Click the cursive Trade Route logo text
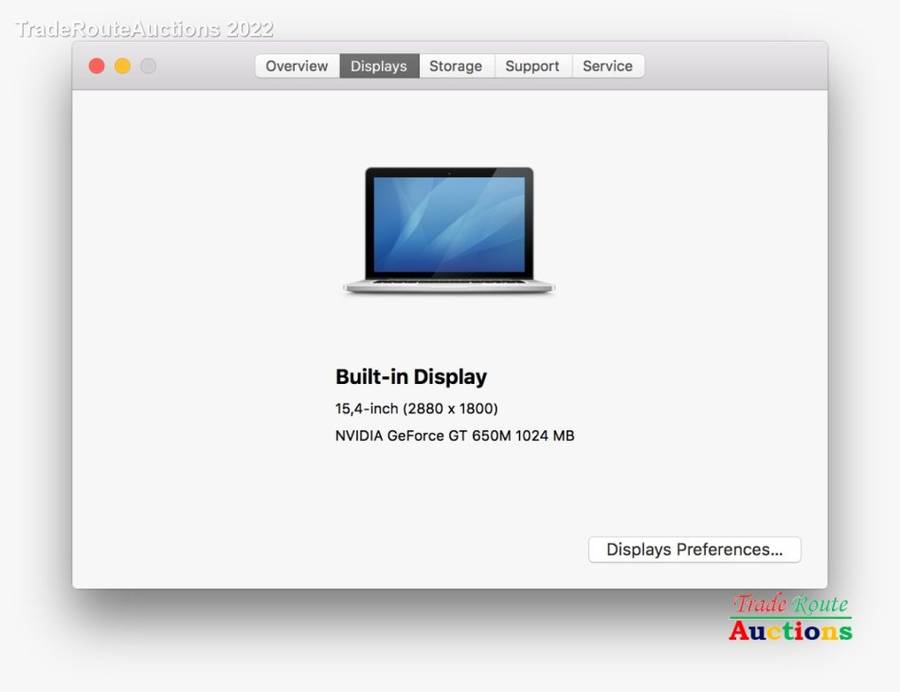Image resolution: width=900 pixels, height=692 pixels. point(790,604)
